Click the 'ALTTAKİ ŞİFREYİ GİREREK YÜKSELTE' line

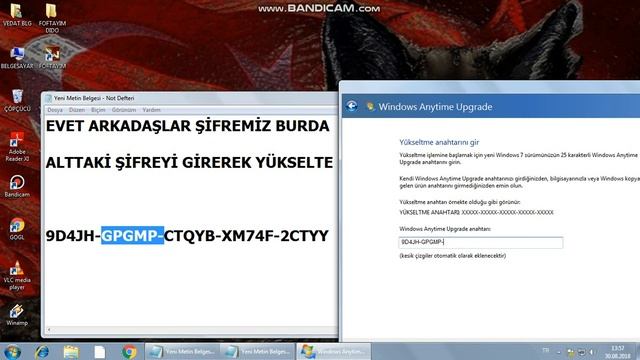pyautogui.click(x=189, y=162)
